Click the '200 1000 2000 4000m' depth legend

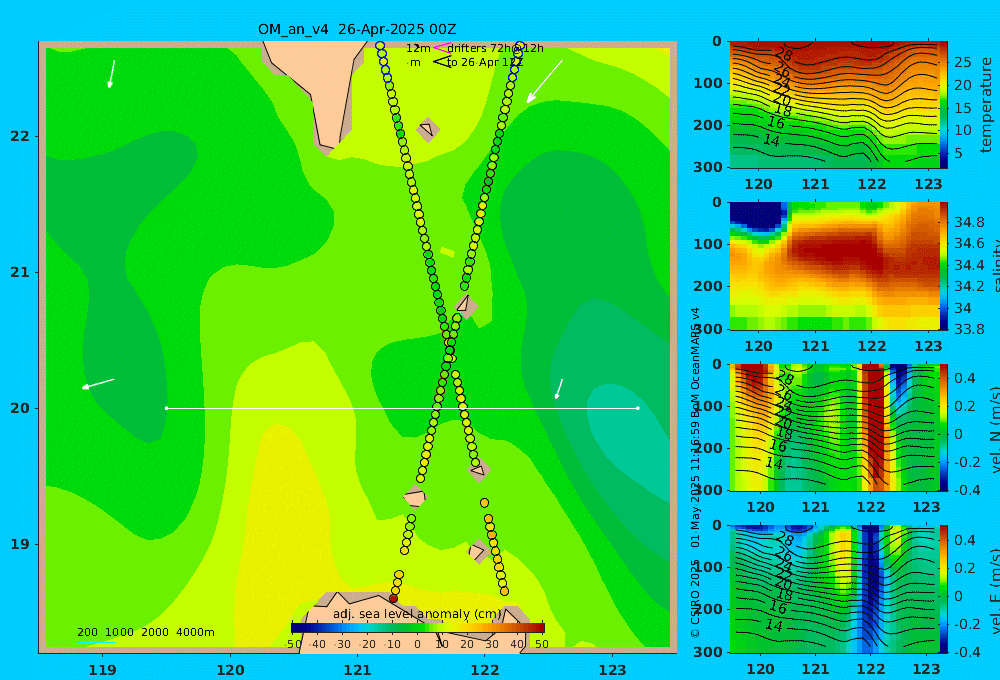pyautogui.click(x=146, y=632)
